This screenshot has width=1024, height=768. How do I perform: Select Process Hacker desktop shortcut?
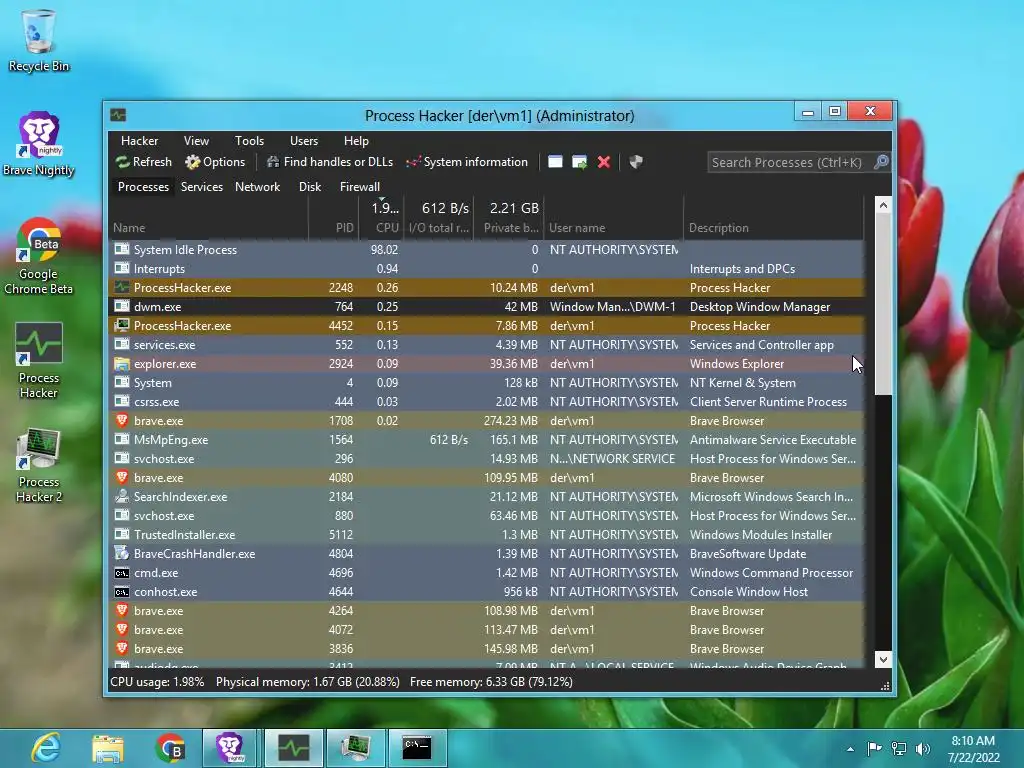[x=39, y=360]
